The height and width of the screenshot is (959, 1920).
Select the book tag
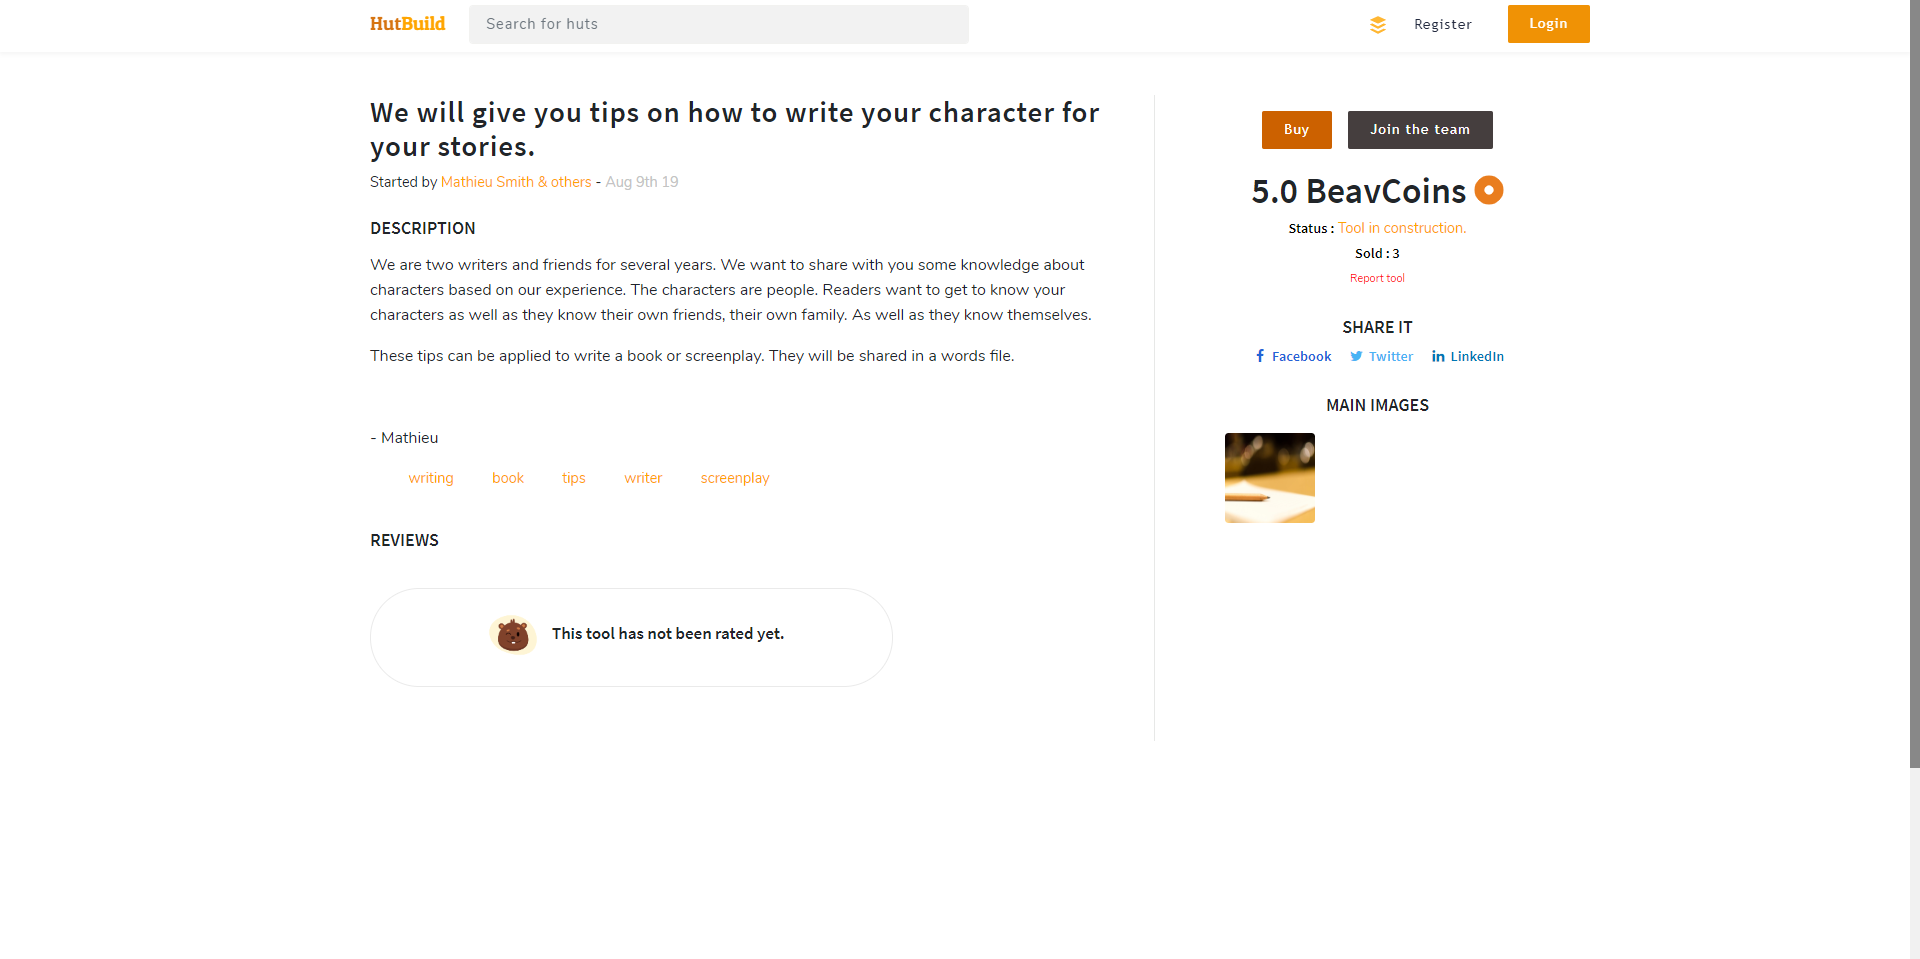click(x=508, y=478)
